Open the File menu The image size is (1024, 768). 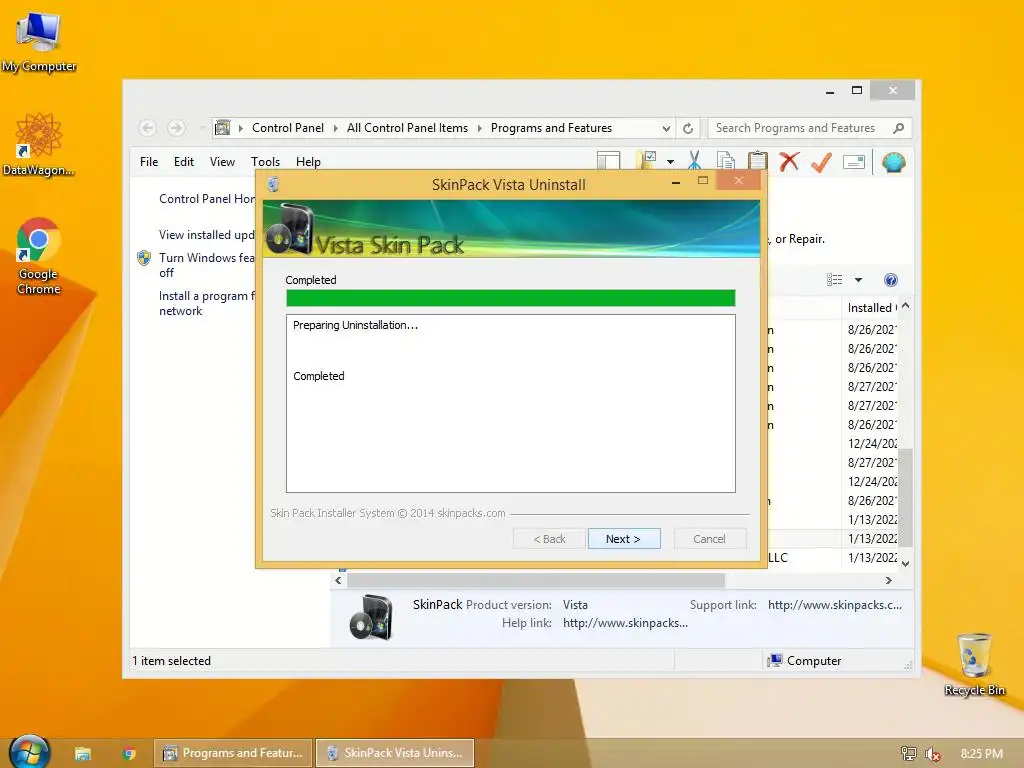click(149, 161)
